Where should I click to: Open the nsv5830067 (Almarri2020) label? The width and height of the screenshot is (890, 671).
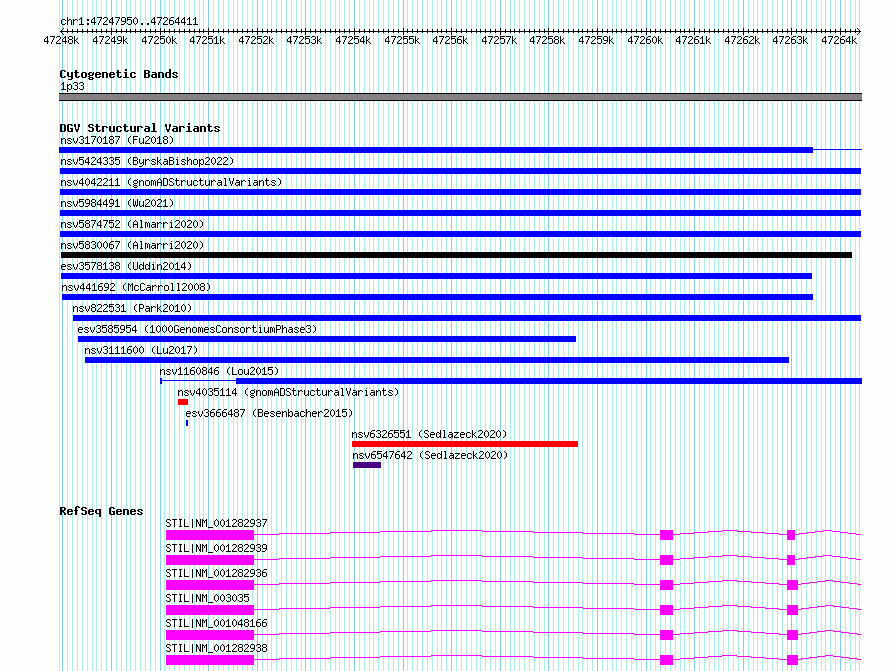point(132,245)
